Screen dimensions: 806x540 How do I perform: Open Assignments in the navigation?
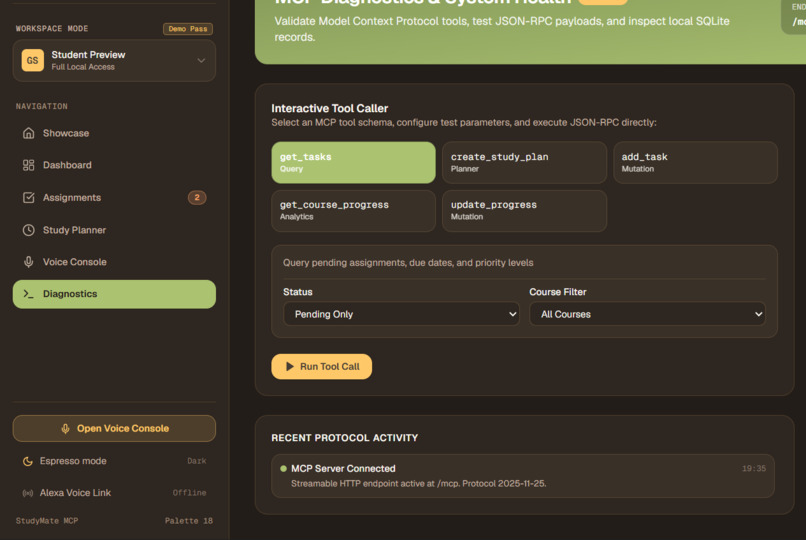pos(114,197)
